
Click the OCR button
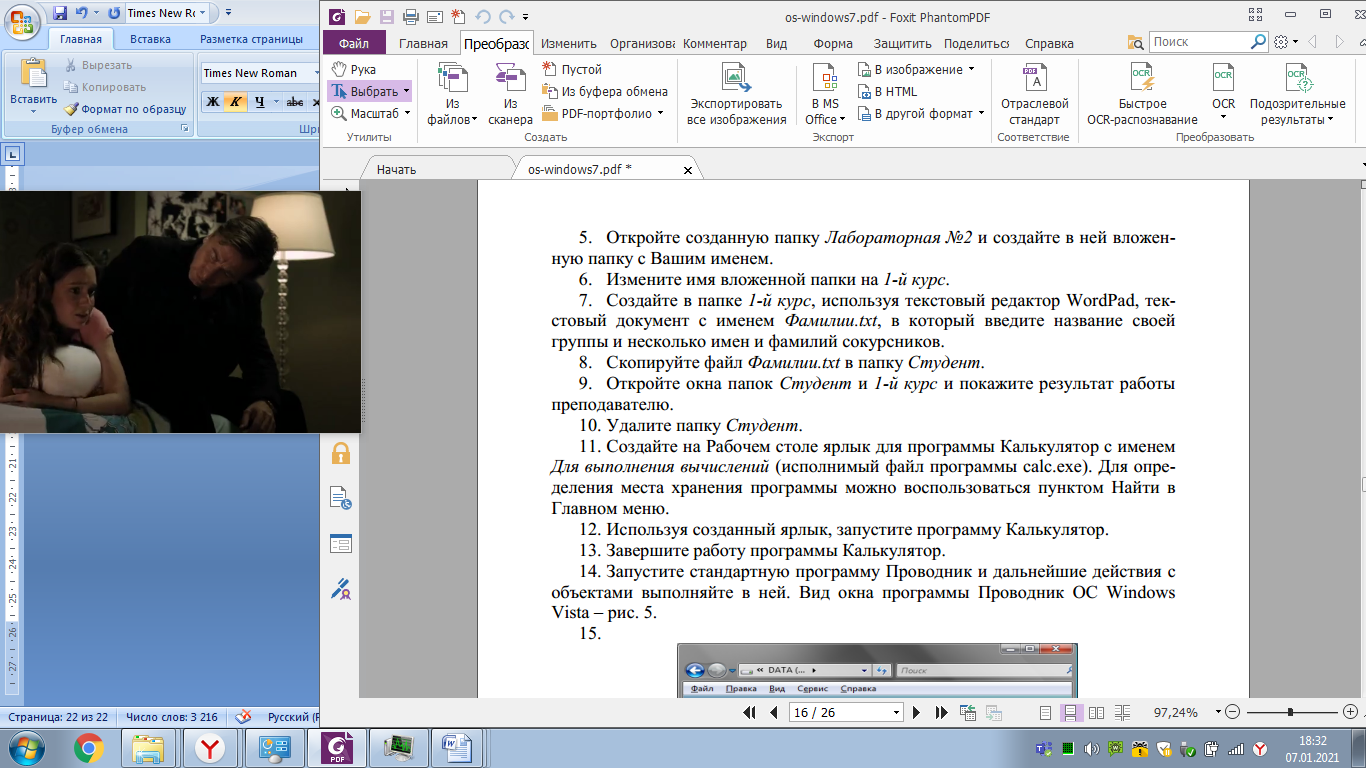tap(1223, 93)
